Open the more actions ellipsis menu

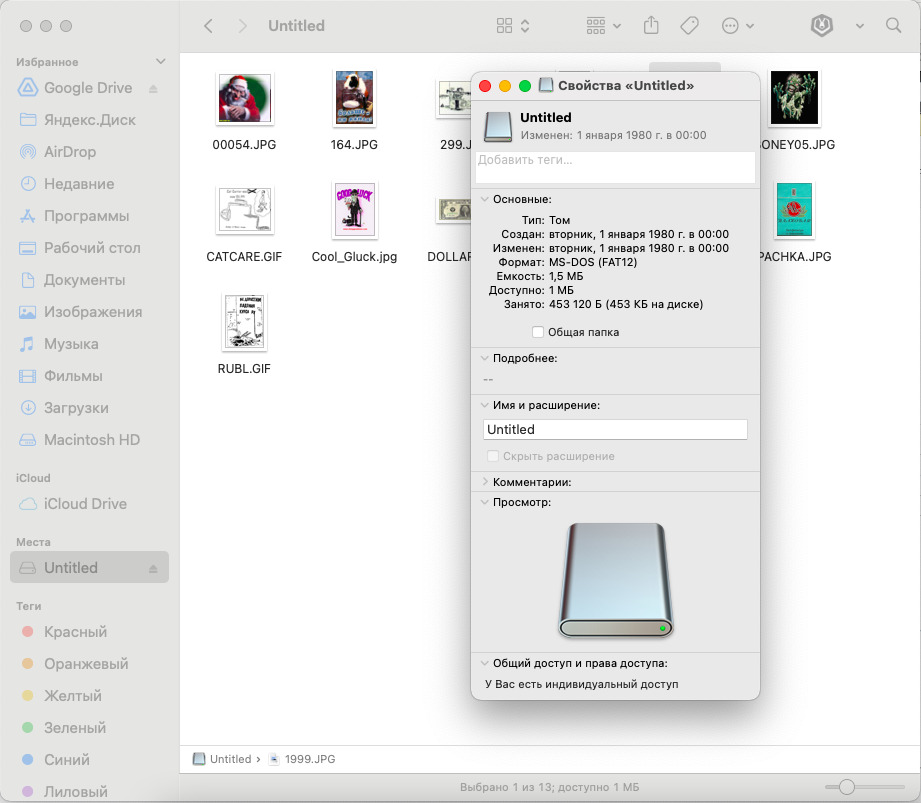[737, 26]
